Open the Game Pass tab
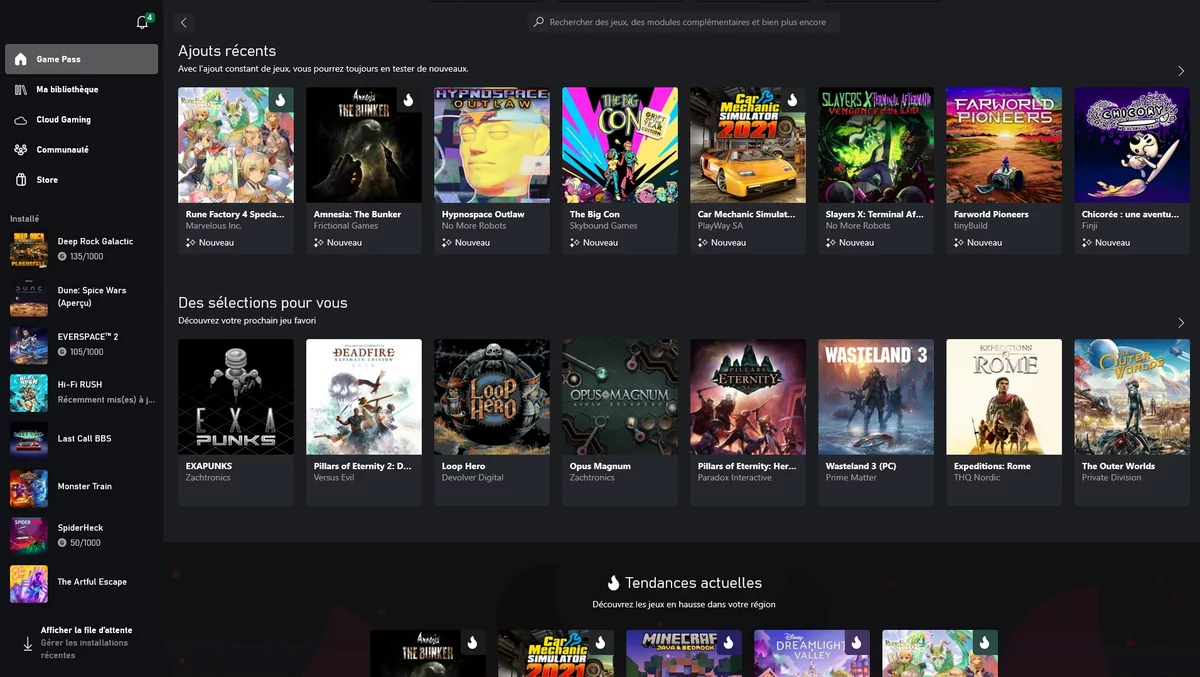 [82, 59]
